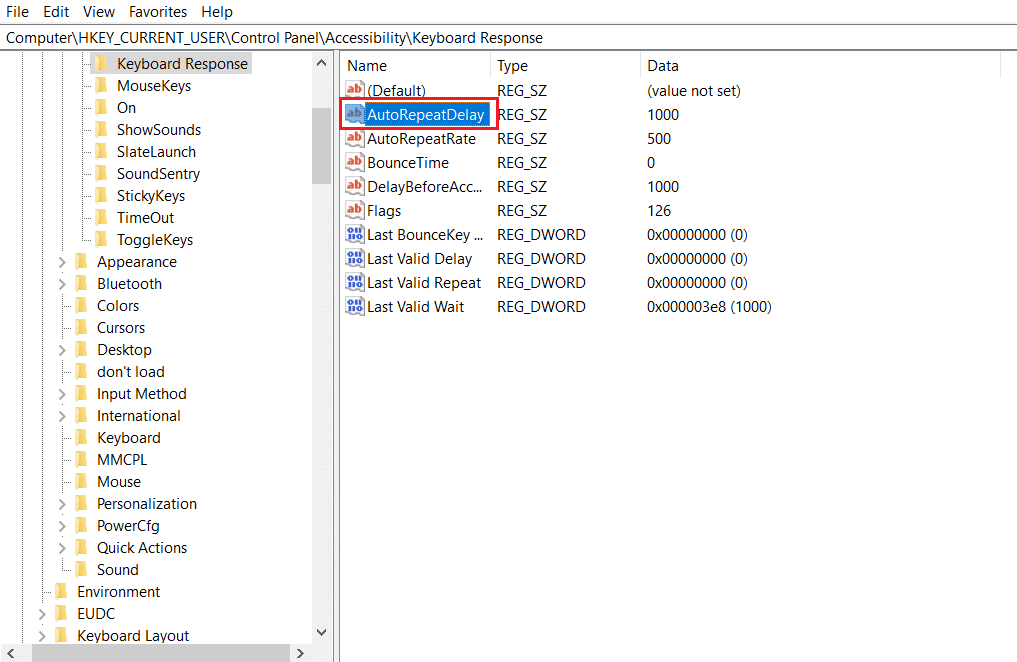Viewport: 1017px width, 662px height.
Task: Click the Mouse folder icon
Action: pyautogui.click(x=82, y=481)
